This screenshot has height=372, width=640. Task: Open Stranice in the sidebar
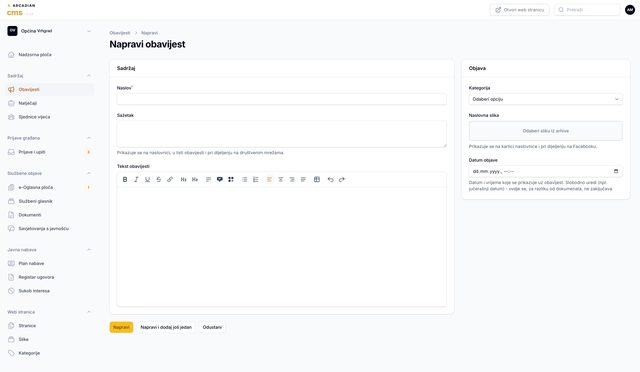(50, 326)
